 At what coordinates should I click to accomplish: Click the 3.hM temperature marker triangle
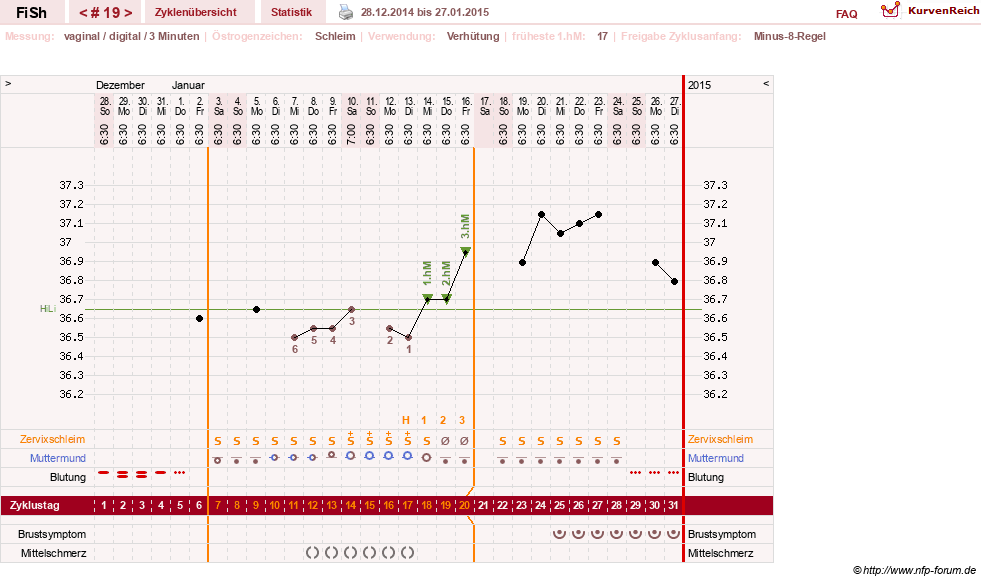pyautogui.click(x=465, y=251)
